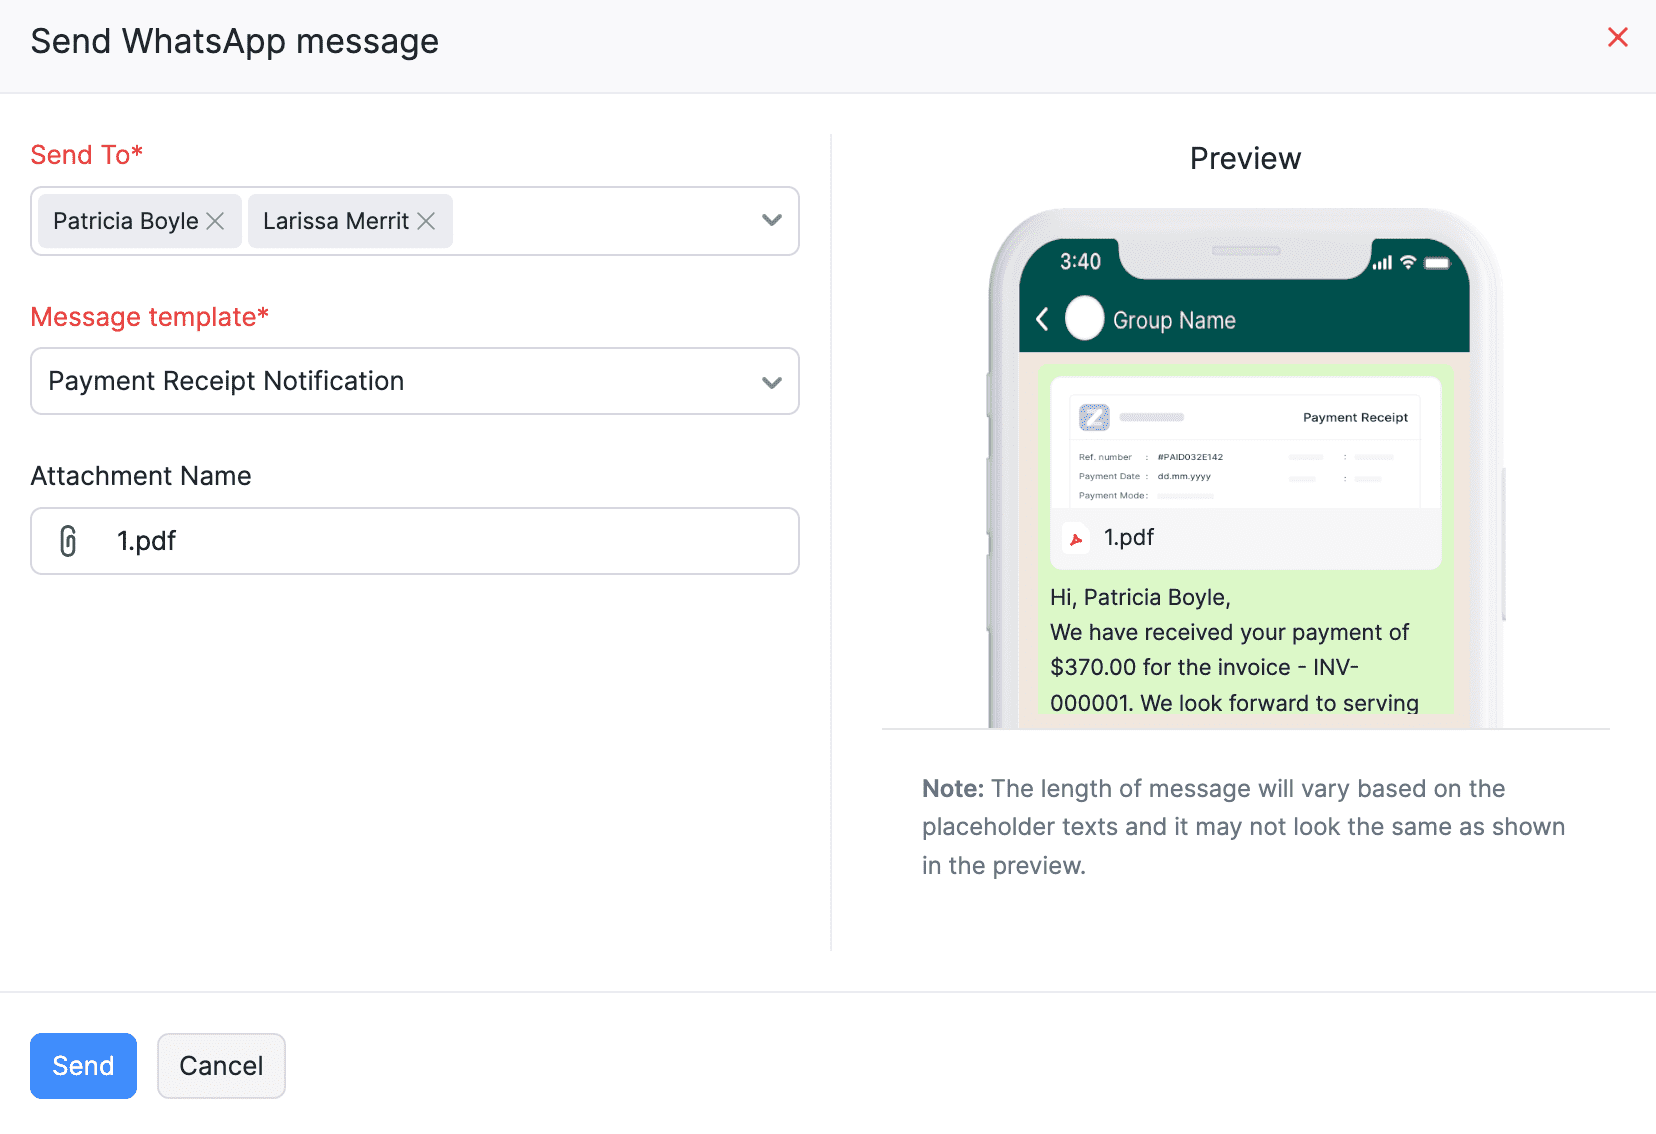Open the Send To recipients dropdown

[x=770, y=221]
